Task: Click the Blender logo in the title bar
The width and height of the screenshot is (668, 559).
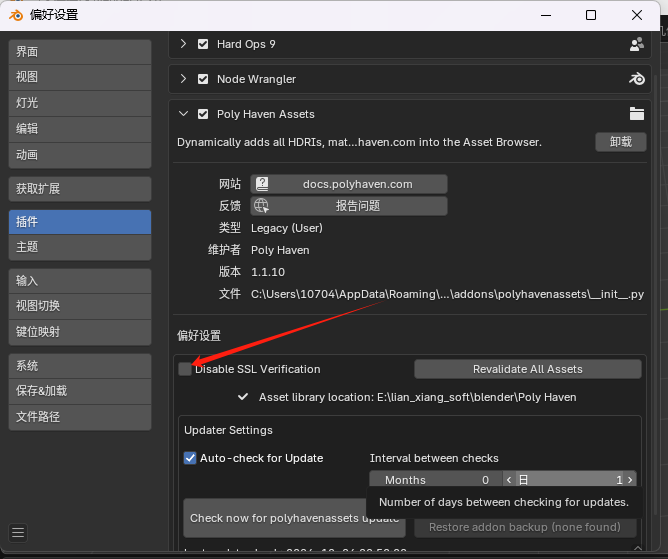Action: 16,15
